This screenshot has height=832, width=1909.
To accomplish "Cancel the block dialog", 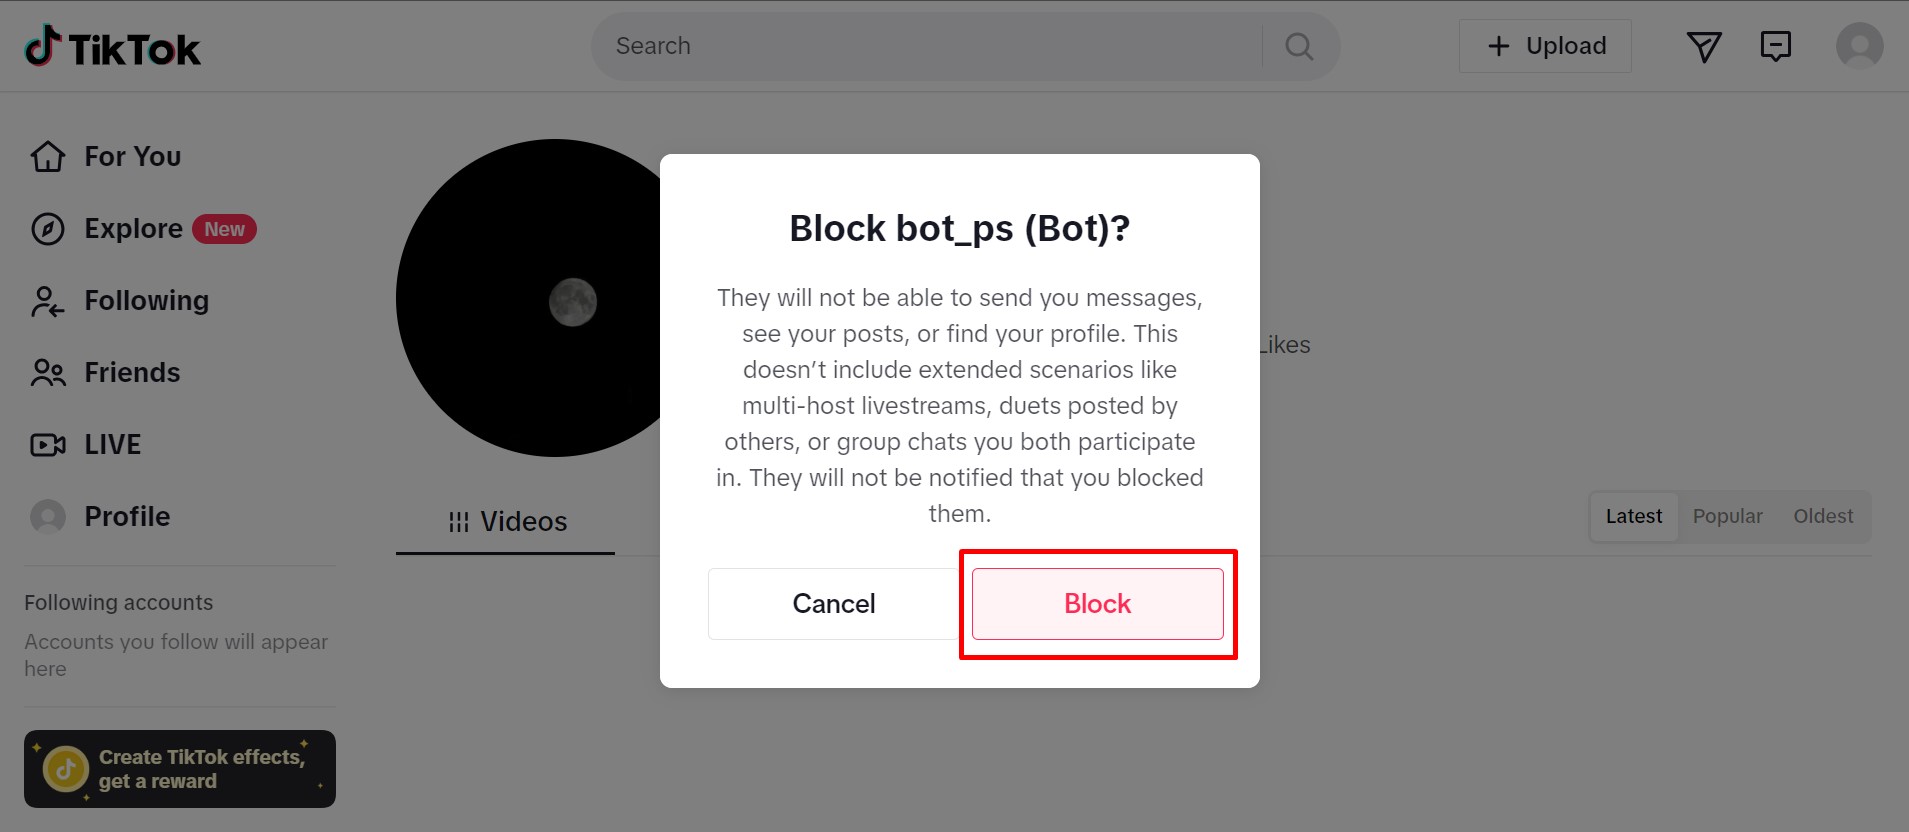I will (x=834, y=603).
